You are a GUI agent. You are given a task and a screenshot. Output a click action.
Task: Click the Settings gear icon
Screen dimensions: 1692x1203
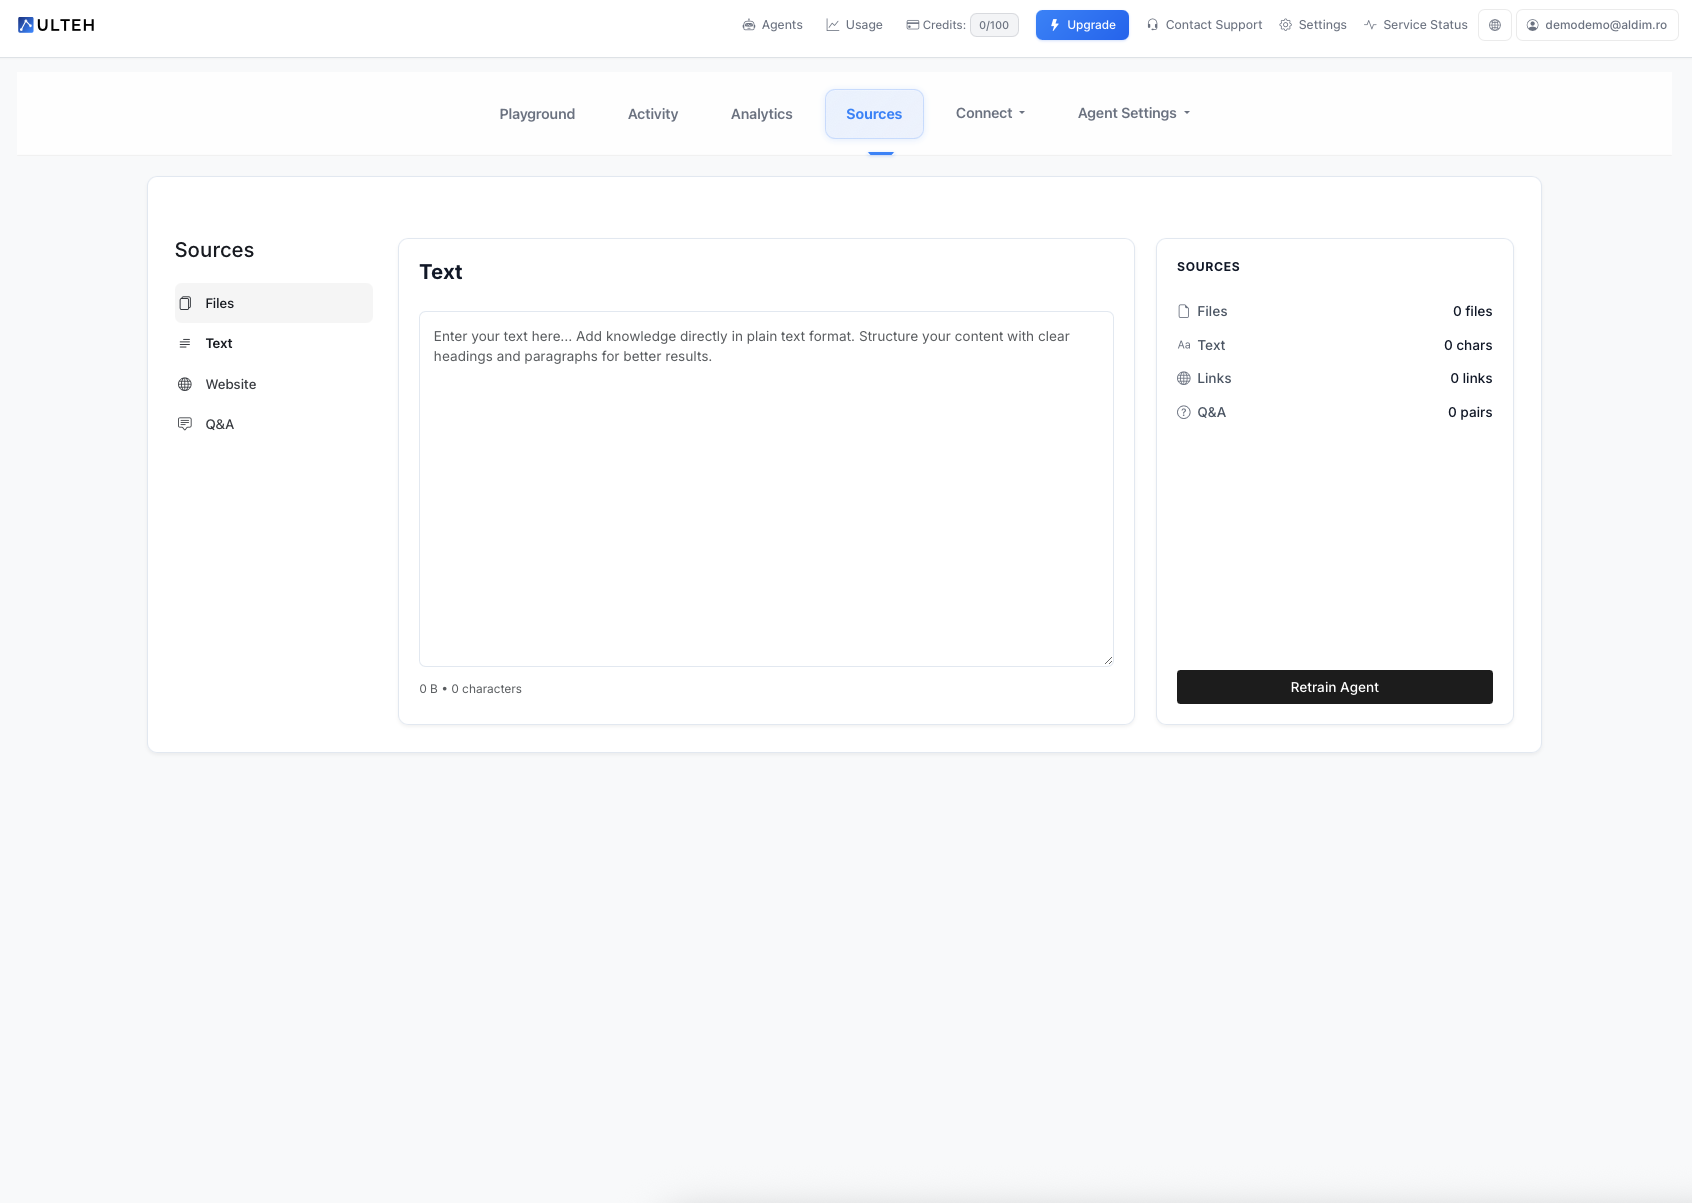1286,24
